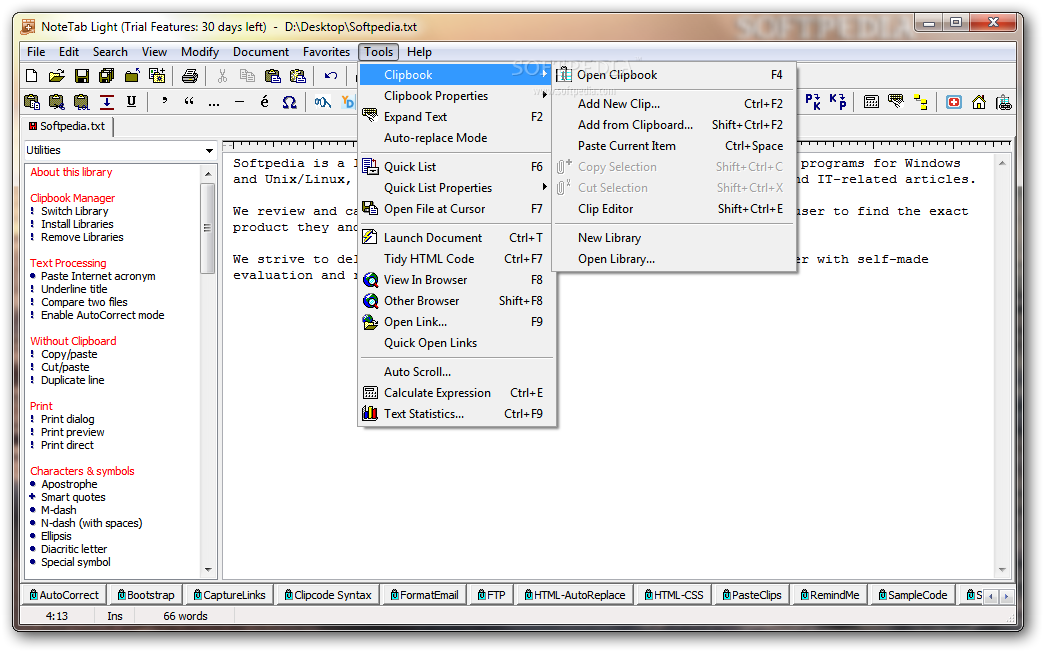Click the smart quotes icon
Screen dimensions: 1044x652
point(189,102)
